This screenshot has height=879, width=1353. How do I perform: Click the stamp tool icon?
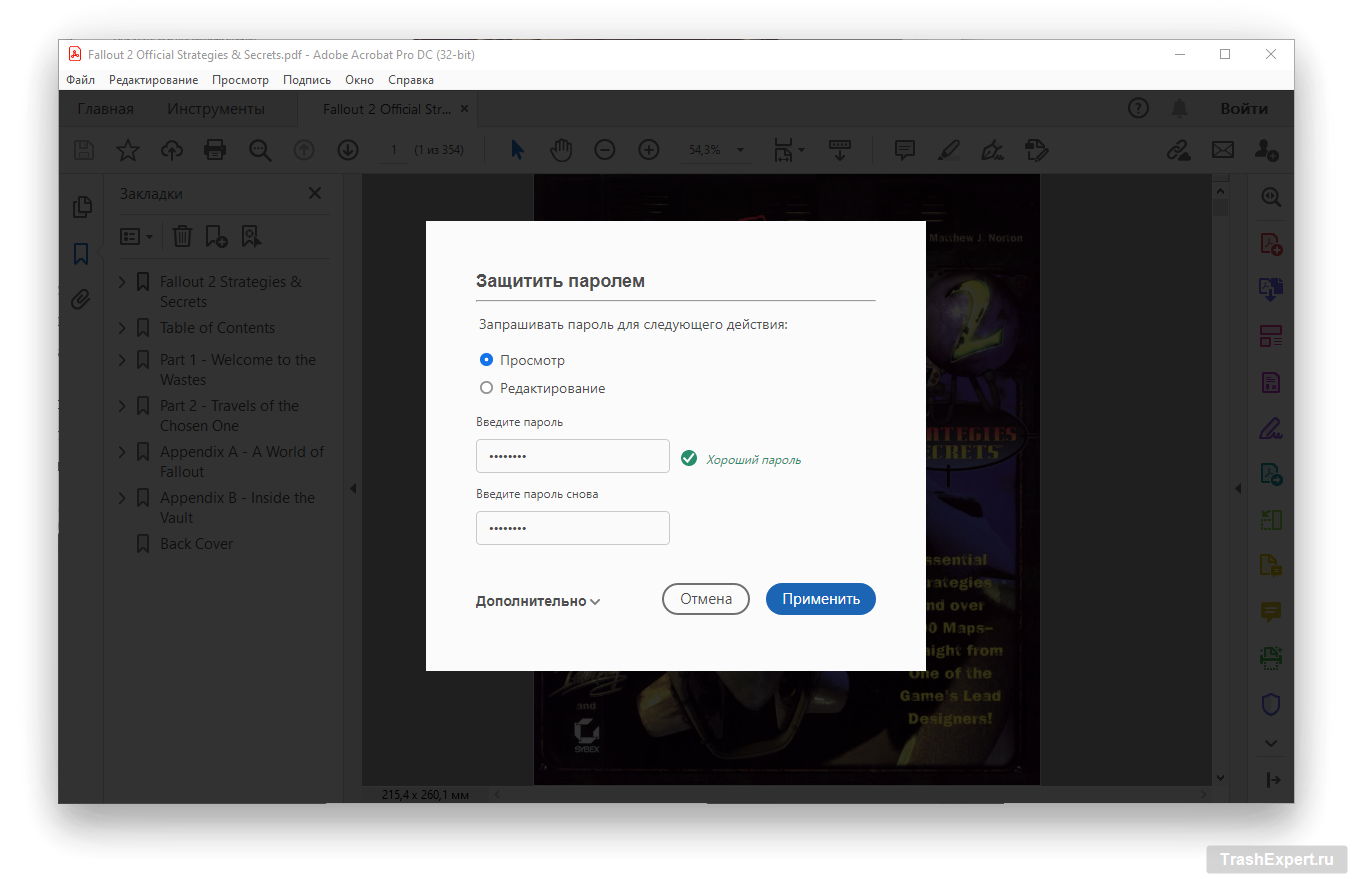1036,150
